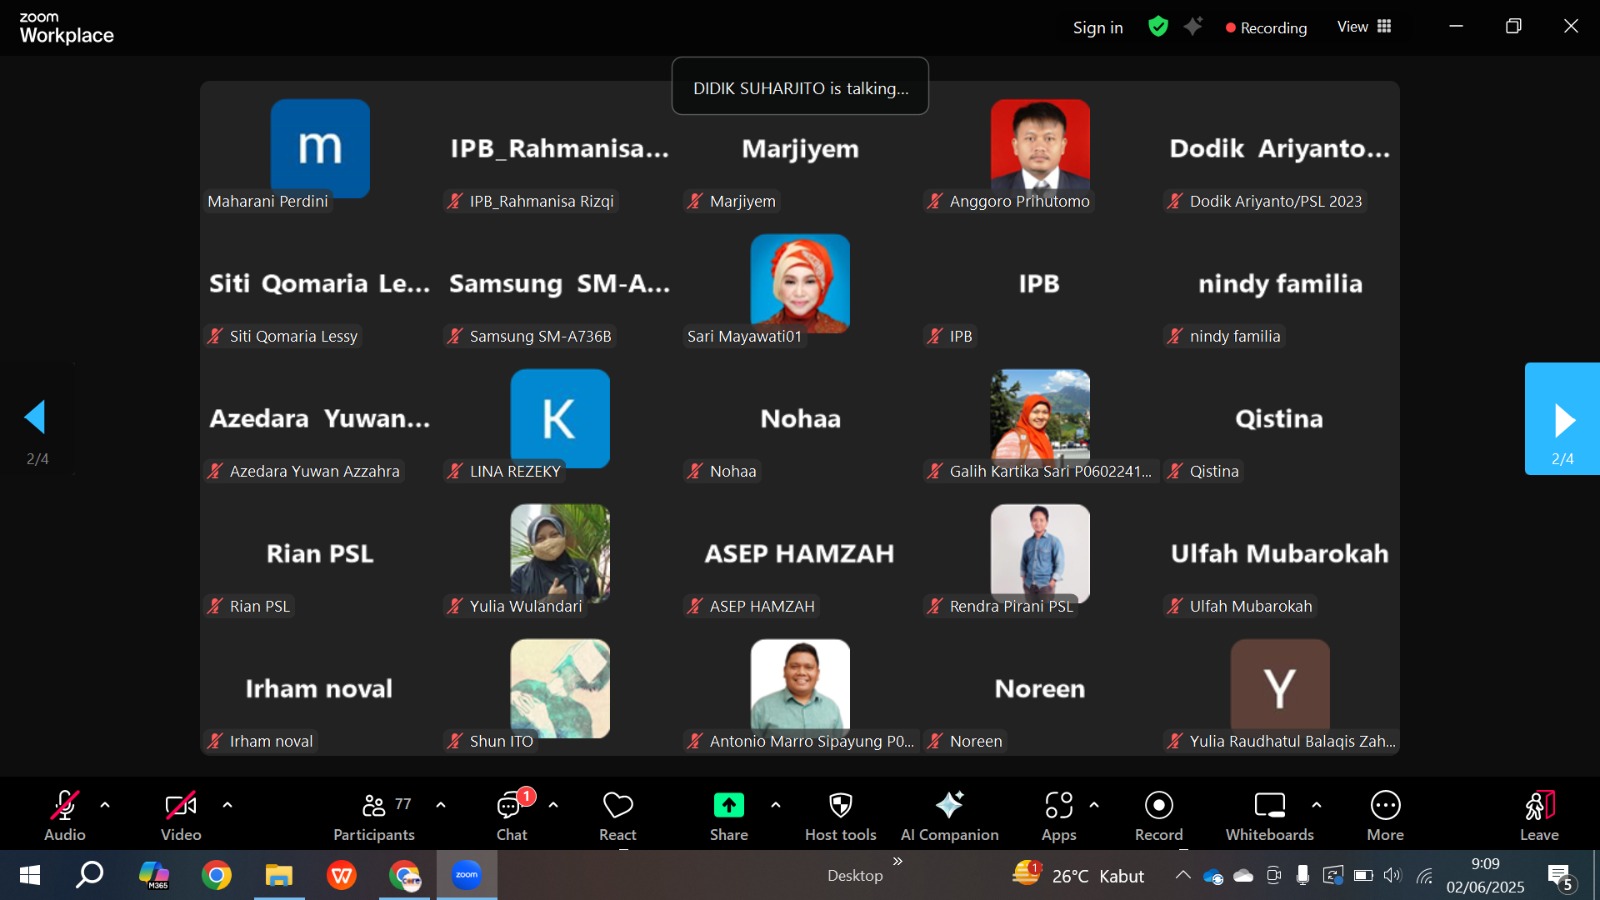Open the Apps panel

click(1058, 814)
